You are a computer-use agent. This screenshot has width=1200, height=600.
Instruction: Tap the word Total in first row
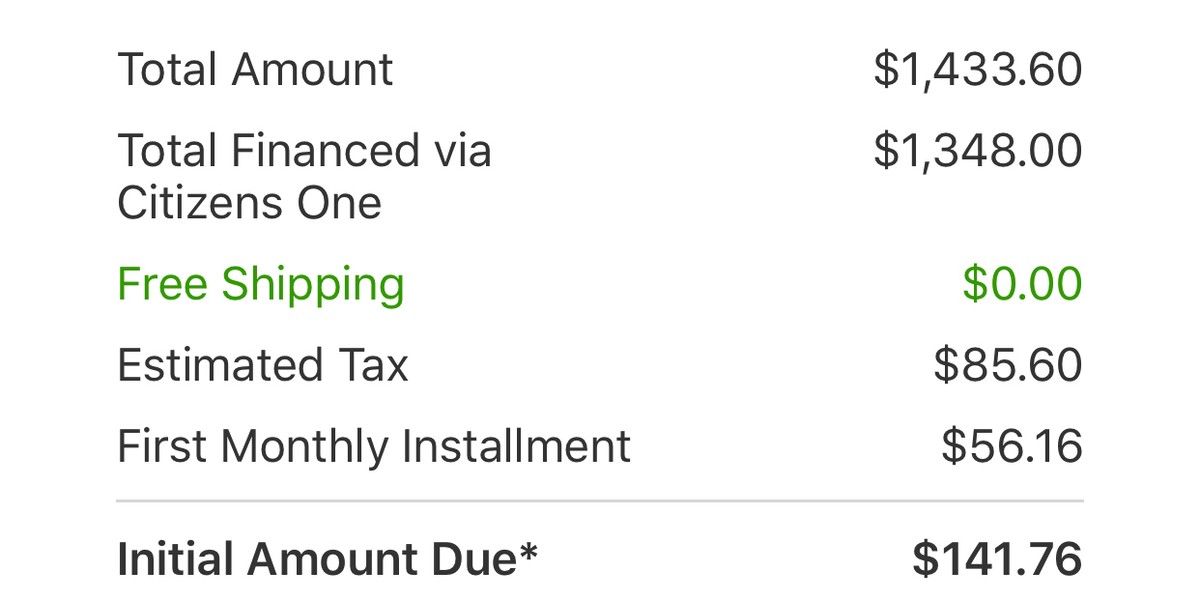[167, 71]
